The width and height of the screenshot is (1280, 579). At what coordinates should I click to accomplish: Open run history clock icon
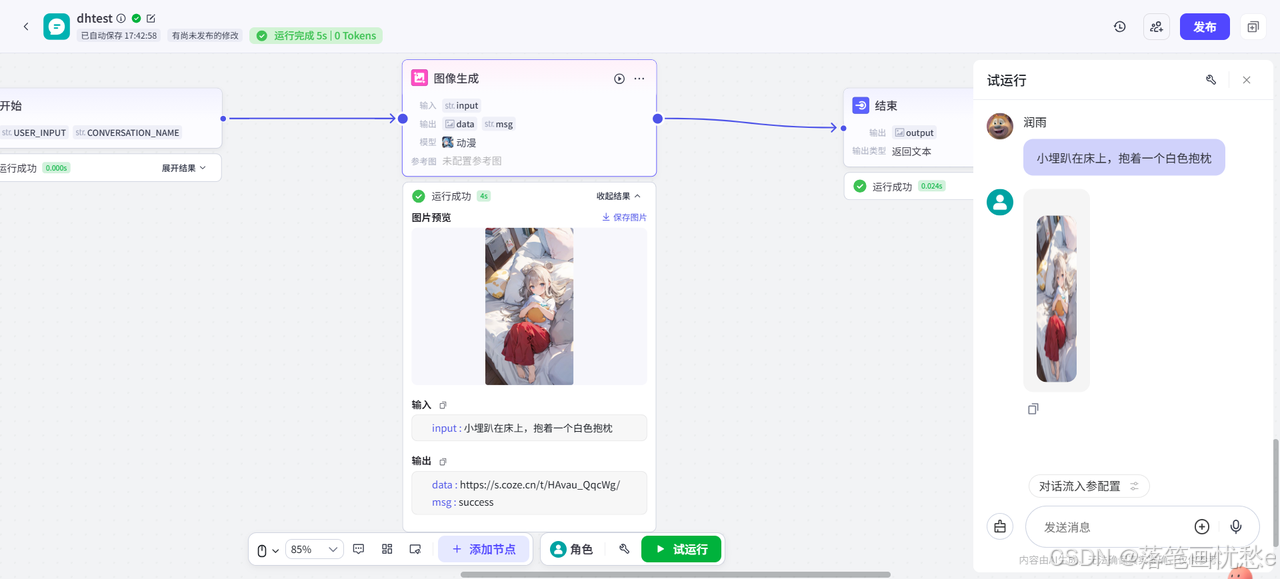[1120, 27]
